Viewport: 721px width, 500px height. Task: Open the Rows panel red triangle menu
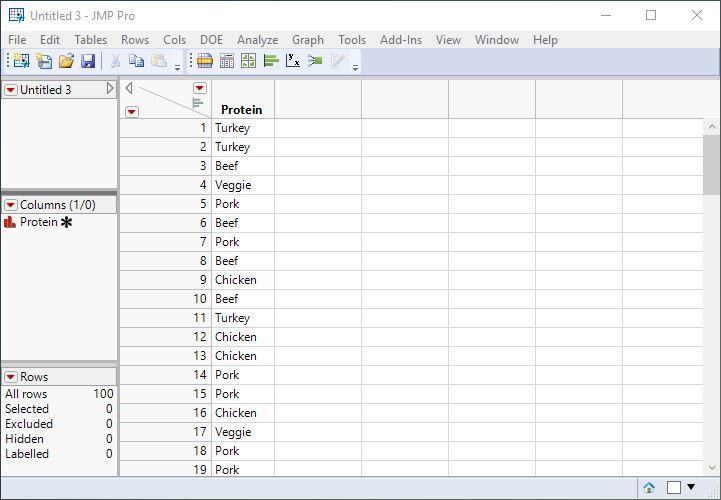coord(11,377)
